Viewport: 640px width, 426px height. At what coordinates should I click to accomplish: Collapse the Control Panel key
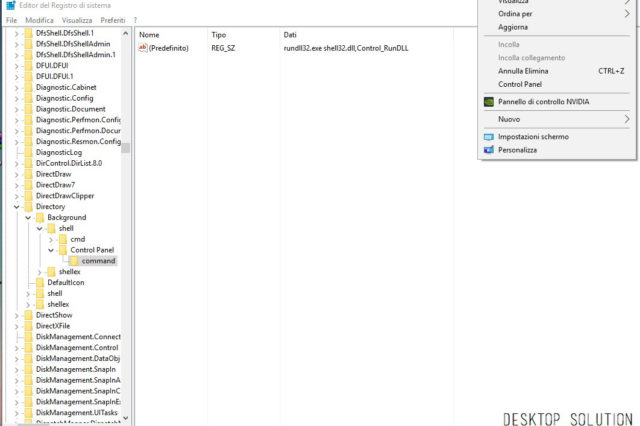point(51,250)
